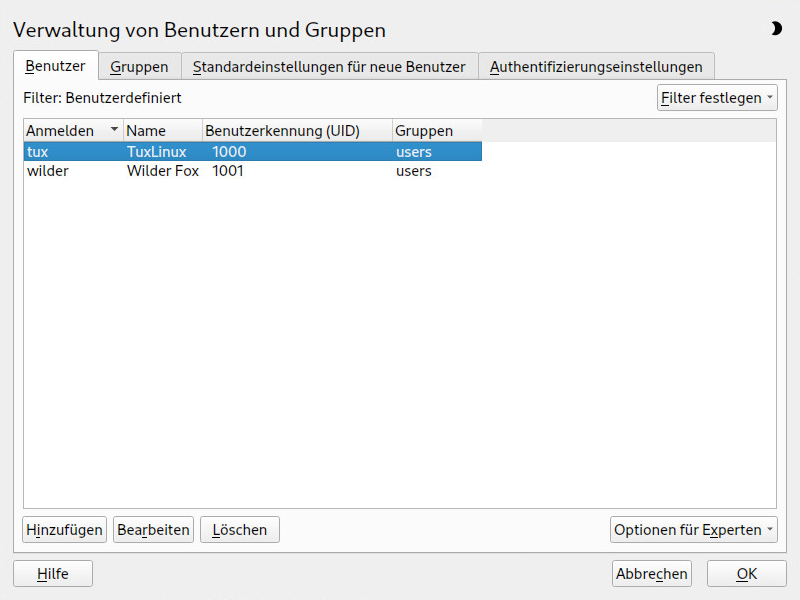Open Standardeinstellungen für neue Benutzer tab
The image size is (800, 600).
(x=329, y=67)
